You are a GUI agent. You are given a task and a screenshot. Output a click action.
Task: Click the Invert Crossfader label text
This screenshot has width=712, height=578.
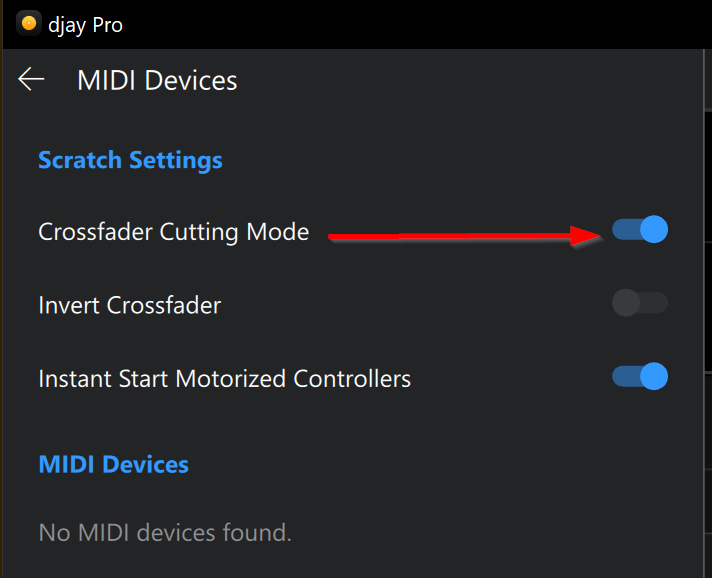tap(129, 305)
